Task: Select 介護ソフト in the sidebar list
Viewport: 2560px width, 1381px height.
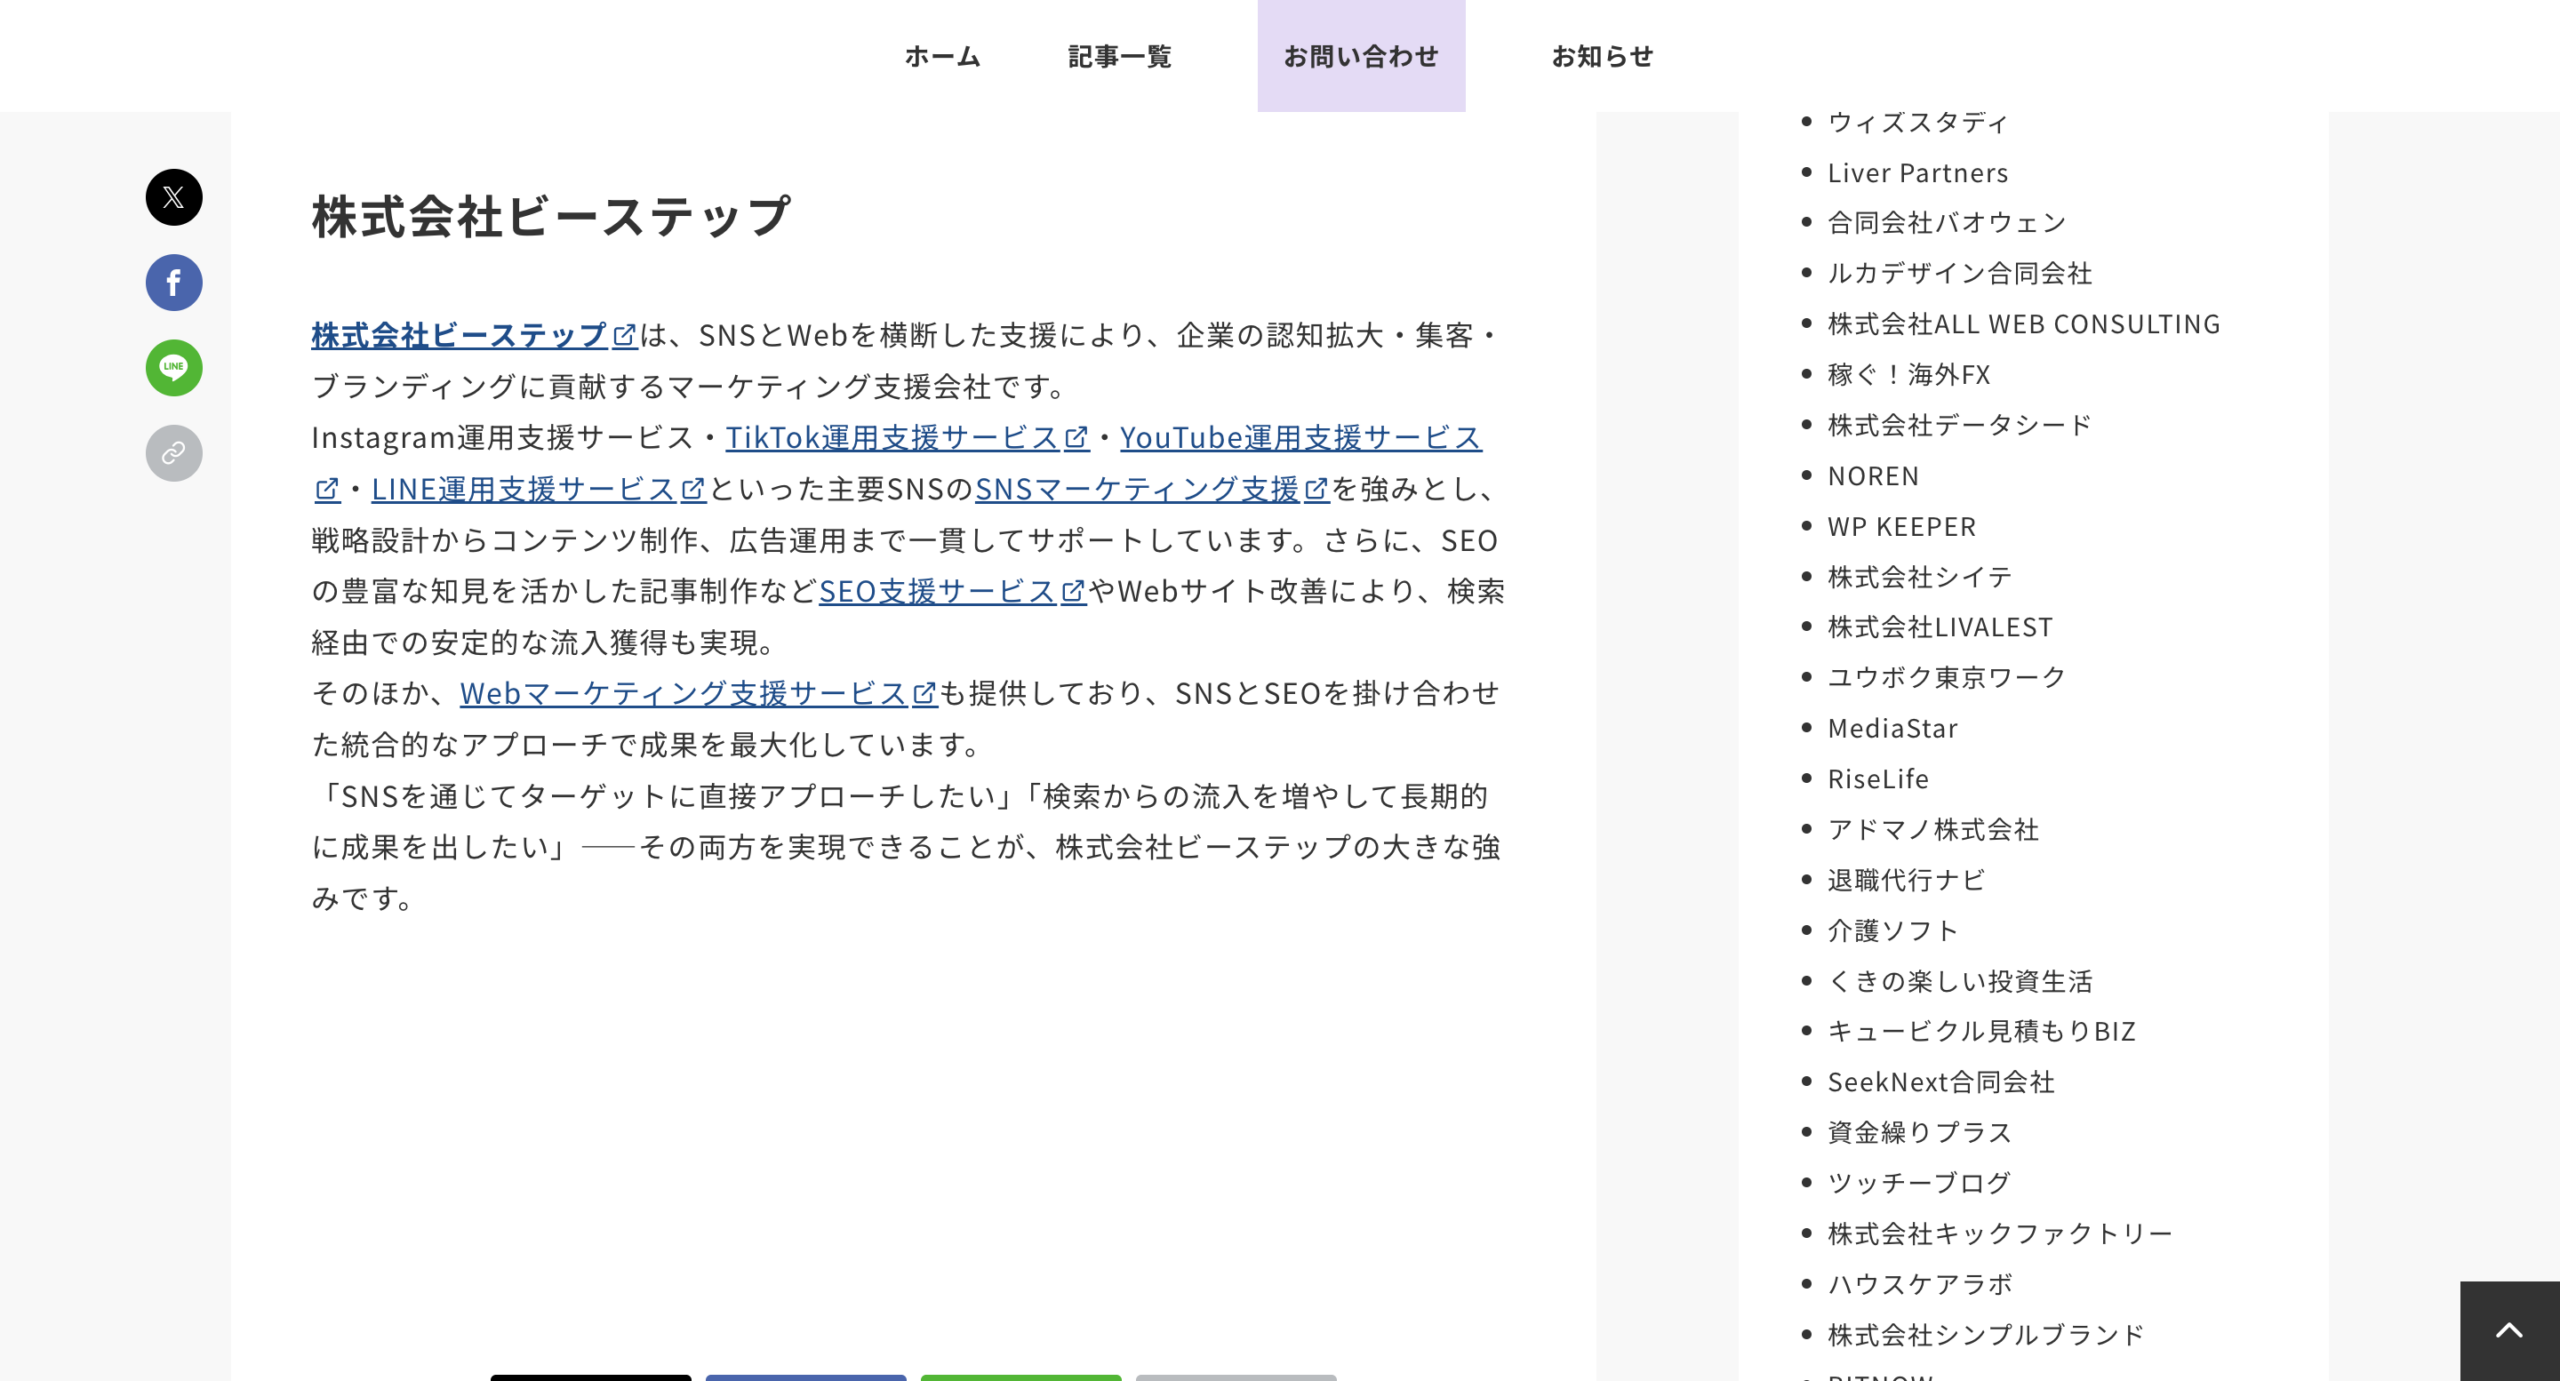Action: [x=1893, y=931]
